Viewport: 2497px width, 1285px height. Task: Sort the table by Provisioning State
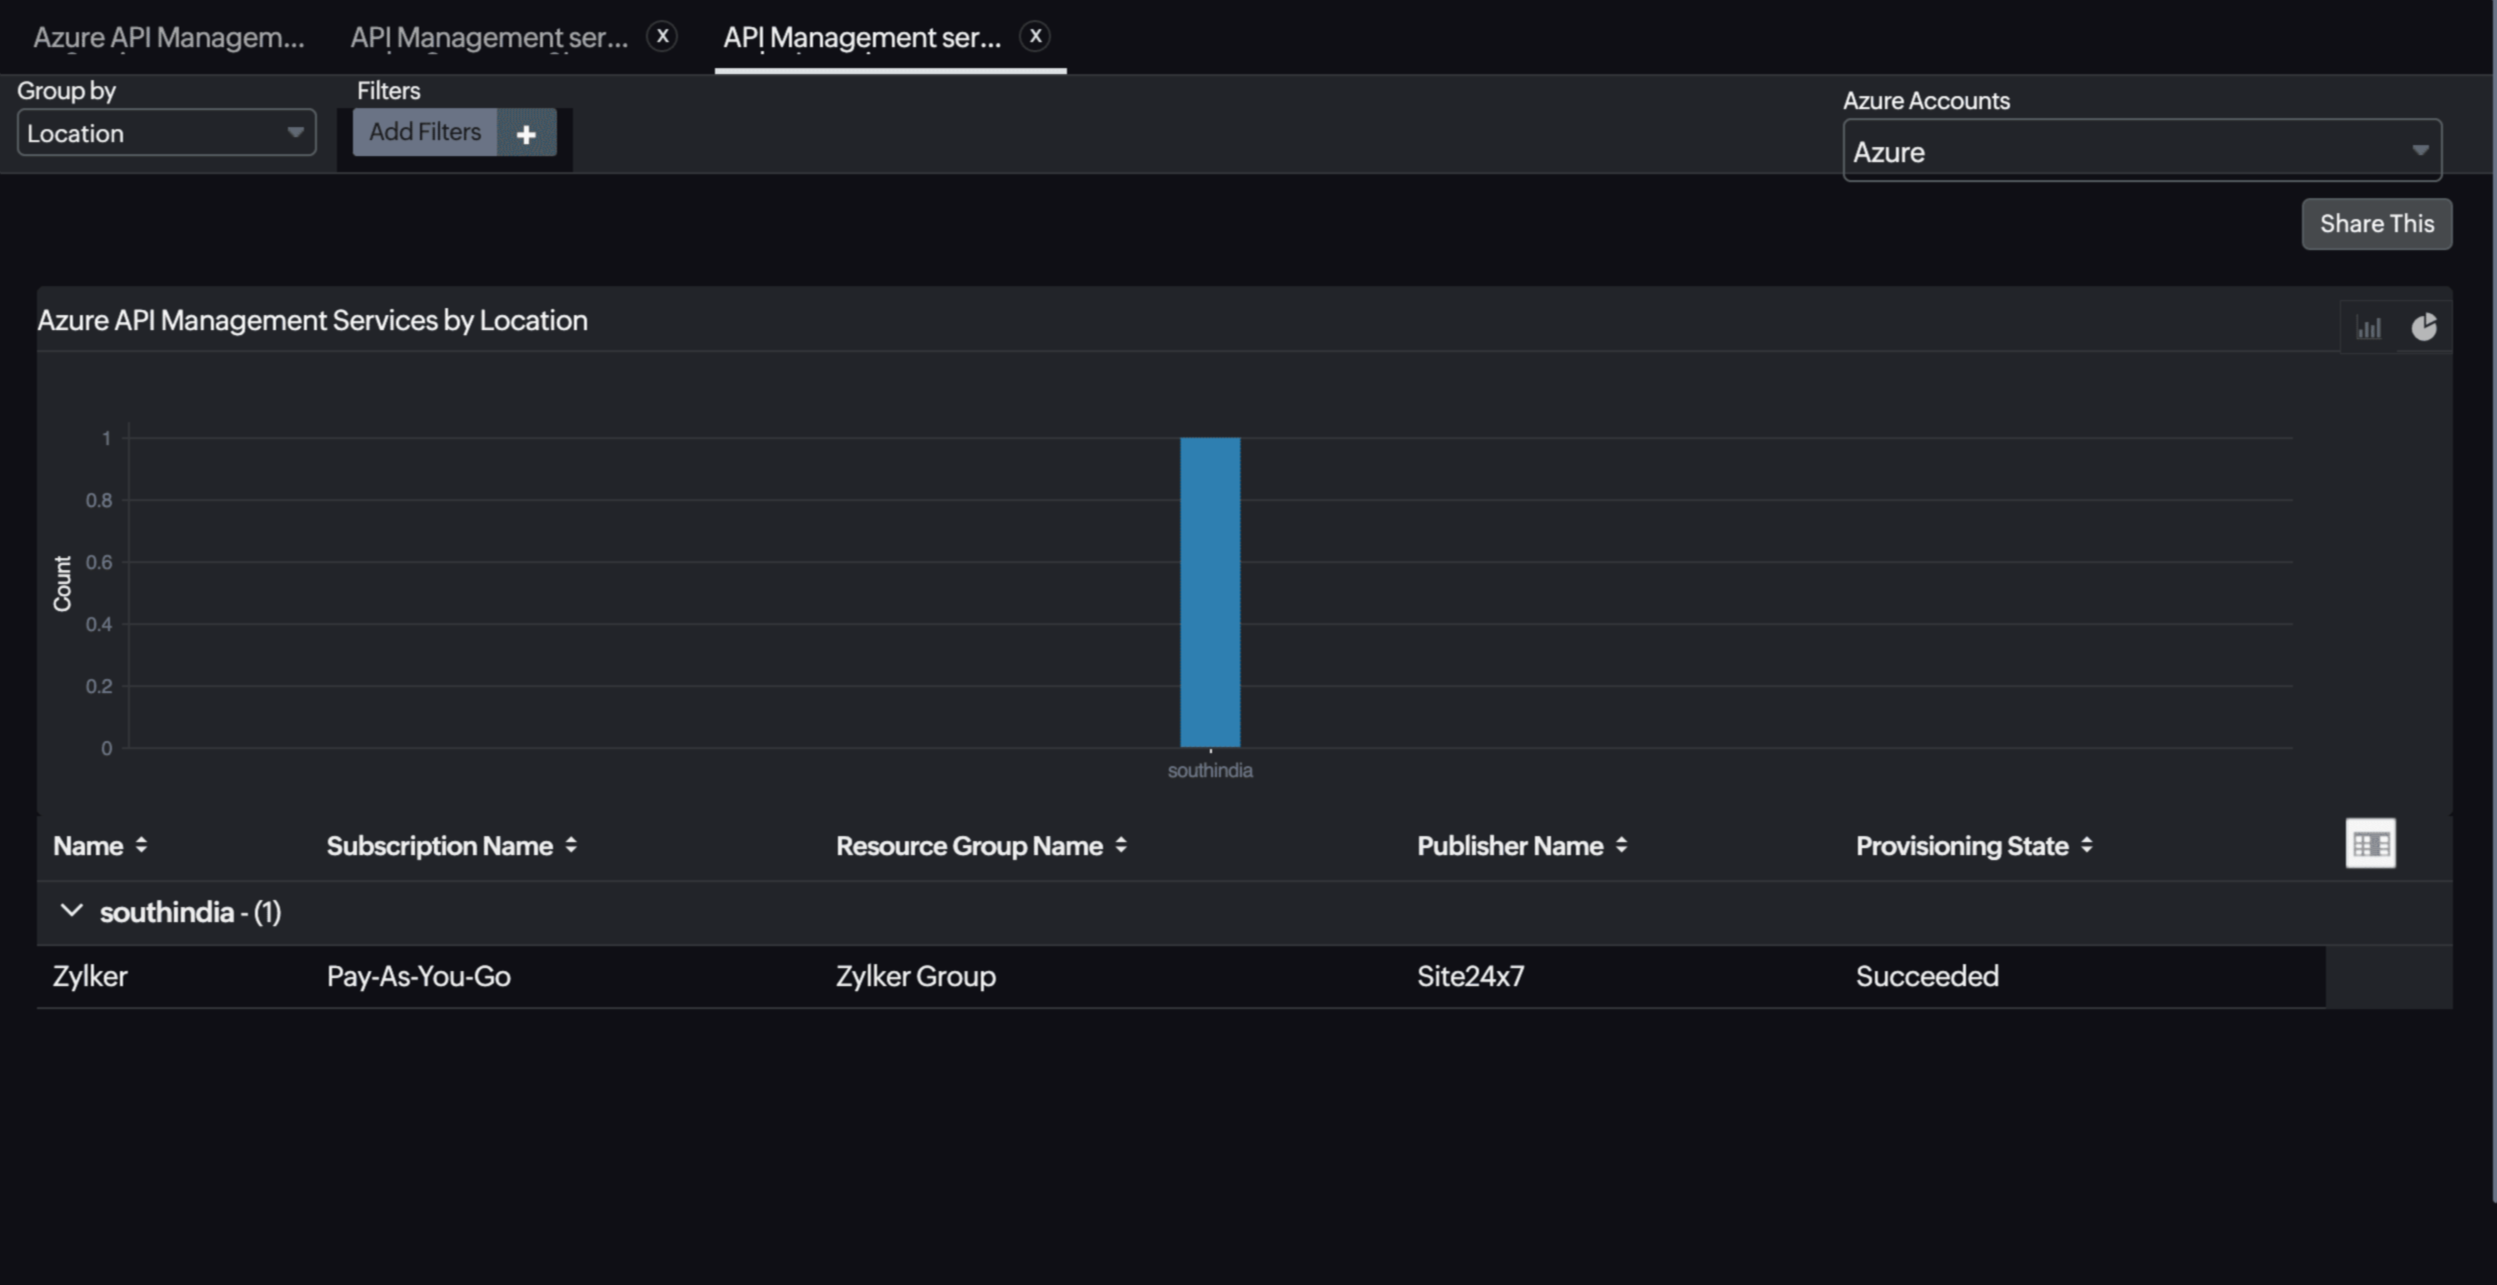click(x=2086, y=845)
